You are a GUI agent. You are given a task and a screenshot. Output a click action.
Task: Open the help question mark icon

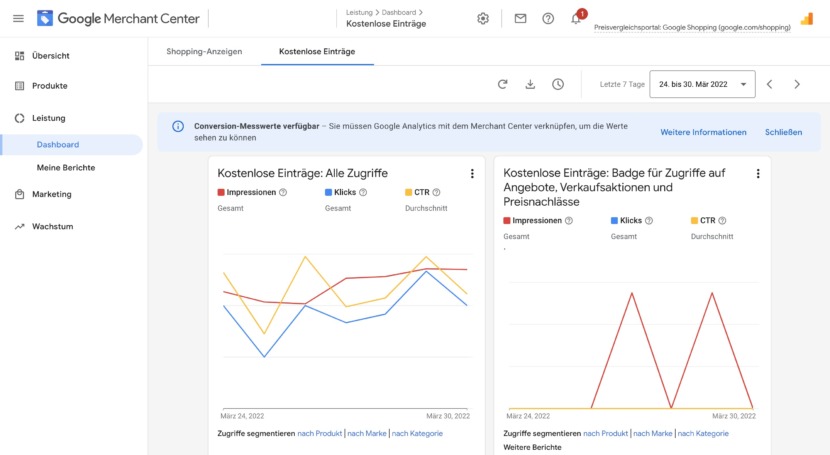[x=548, y=19]
